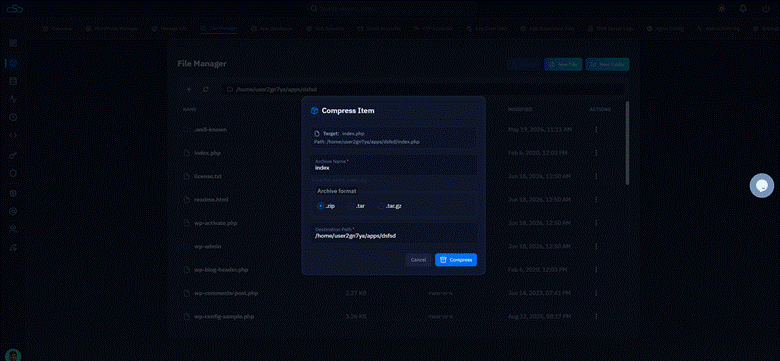Toggle light theme sun icon

(722, 8)
